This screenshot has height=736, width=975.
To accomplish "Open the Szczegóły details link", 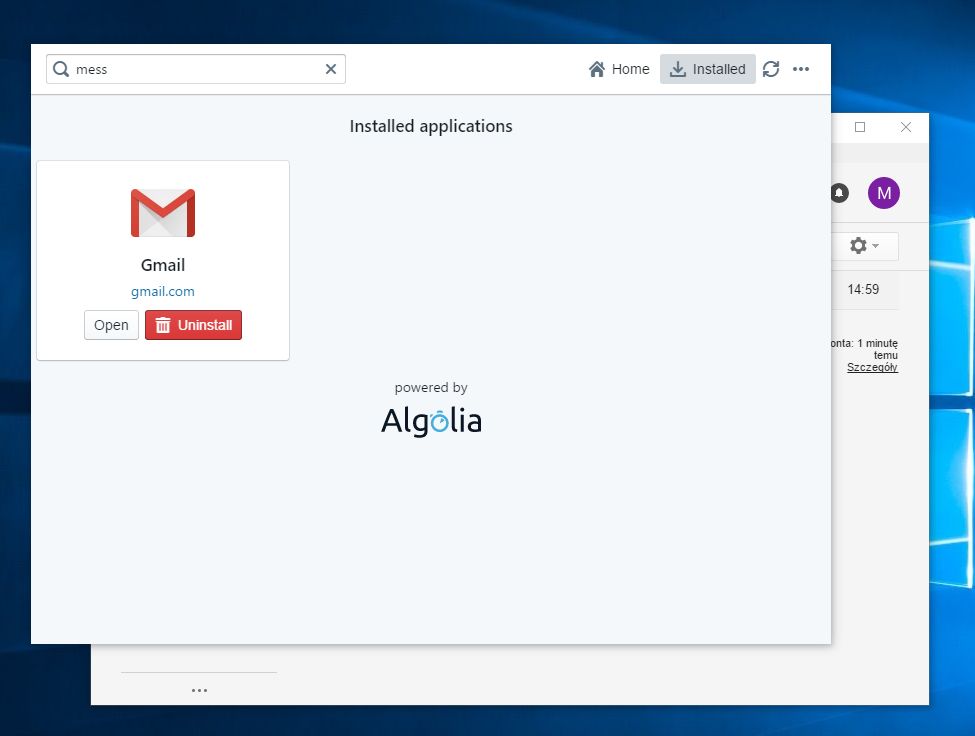I will point(872,367).
